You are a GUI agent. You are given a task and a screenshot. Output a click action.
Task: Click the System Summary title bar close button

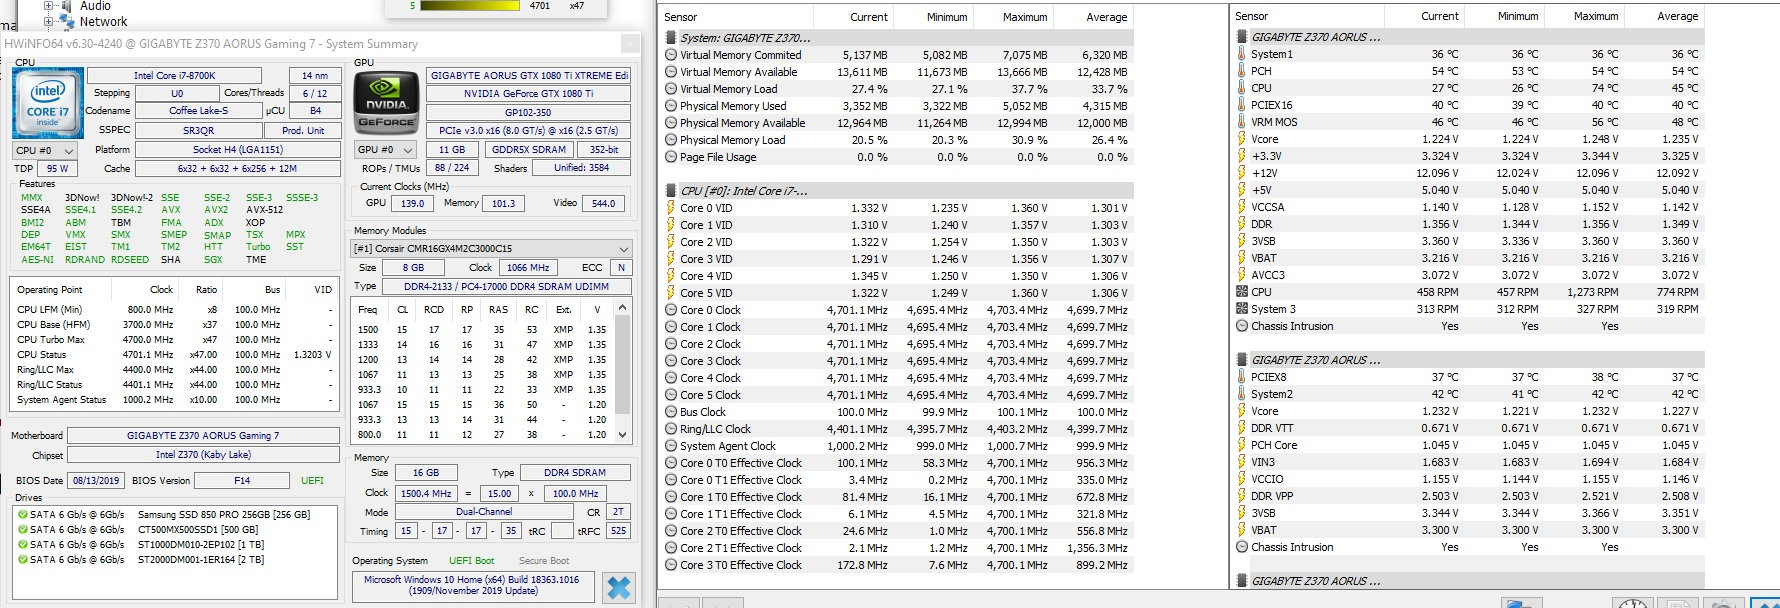tap(630, 43)
